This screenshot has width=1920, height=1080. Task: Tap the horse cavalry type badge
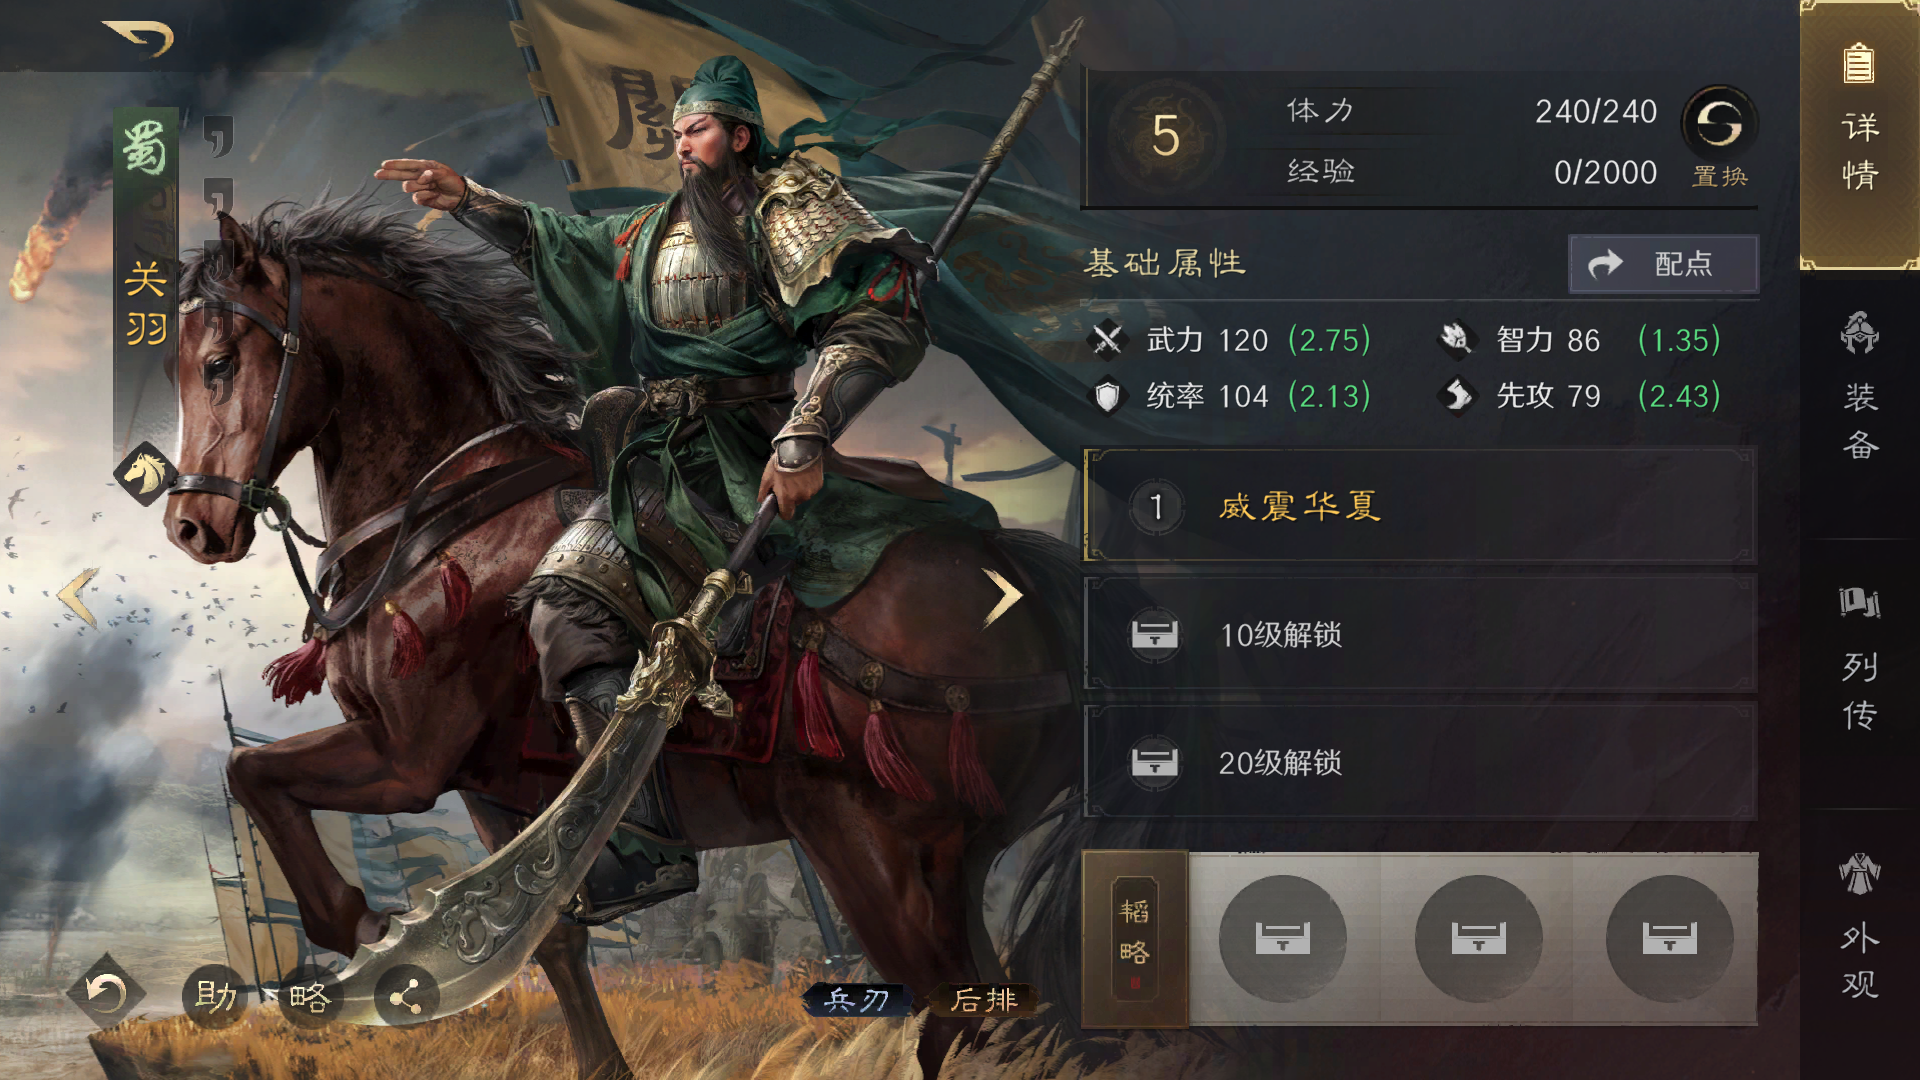click(x=145, y=473)
